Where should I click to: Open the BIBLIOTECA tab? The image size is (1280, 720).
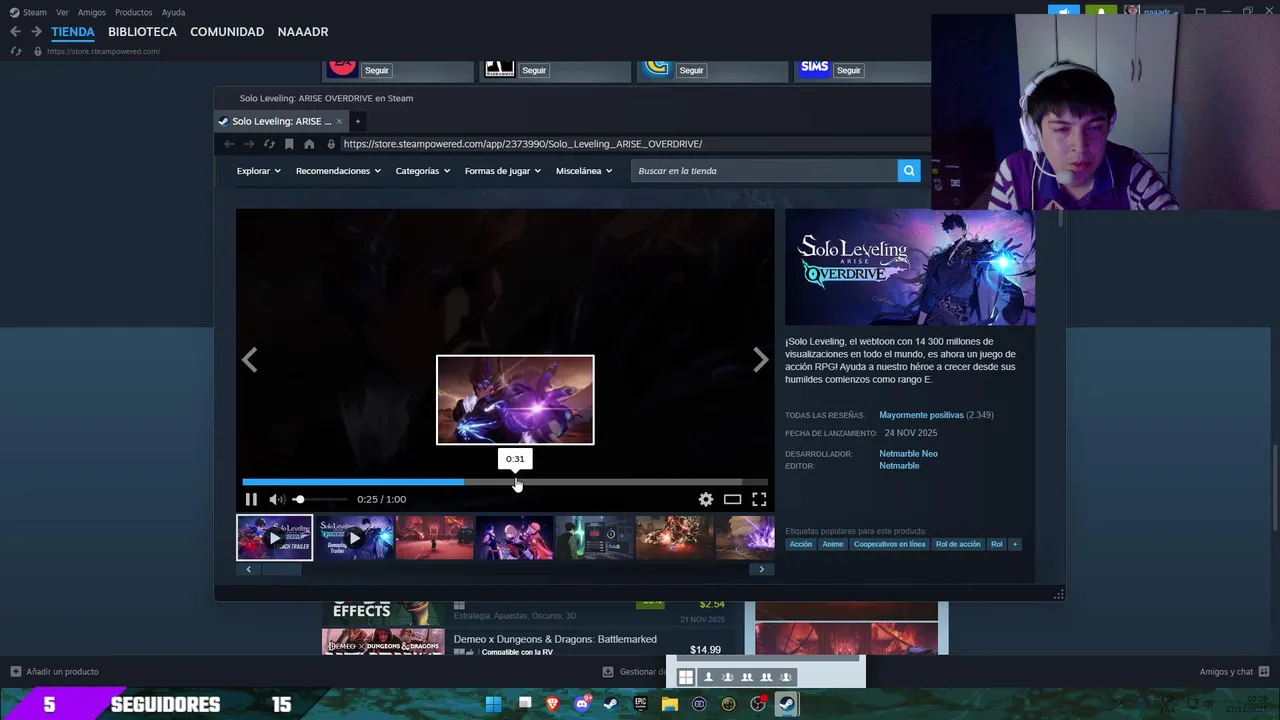click(x=142, y=32)
